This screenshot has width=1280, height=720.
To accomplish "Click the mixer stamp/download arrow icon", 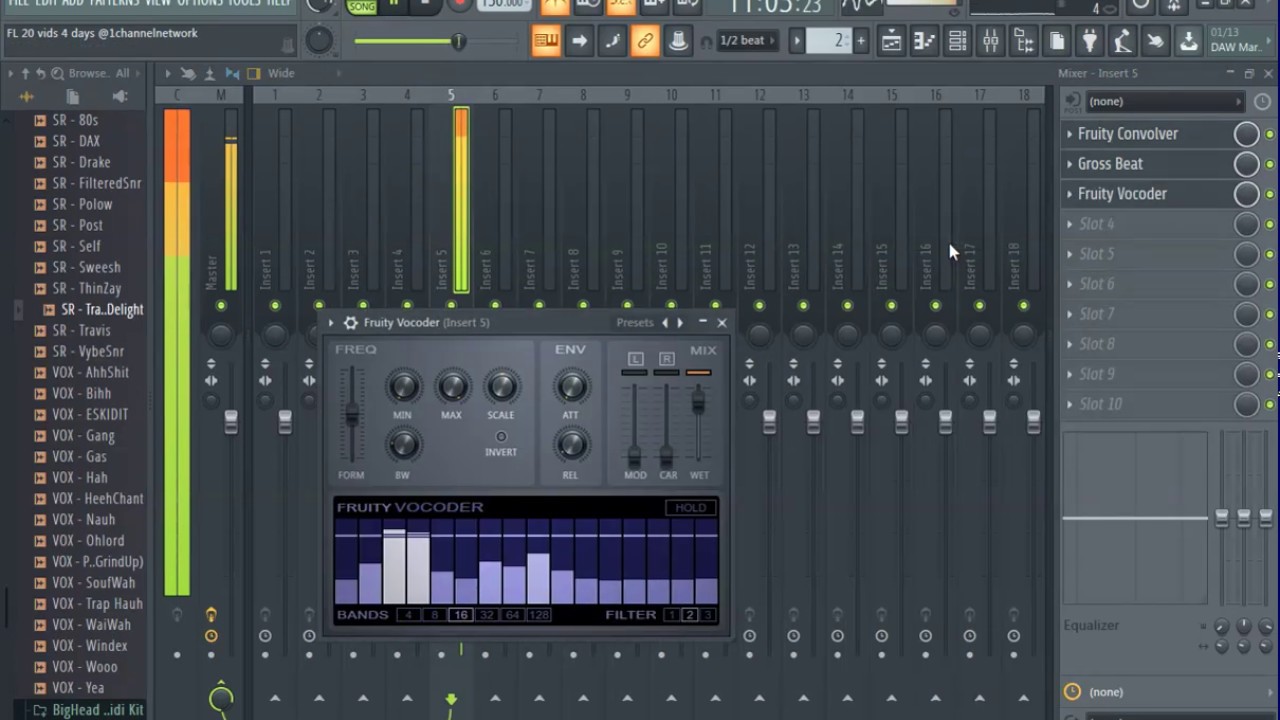I will point(210,73).
